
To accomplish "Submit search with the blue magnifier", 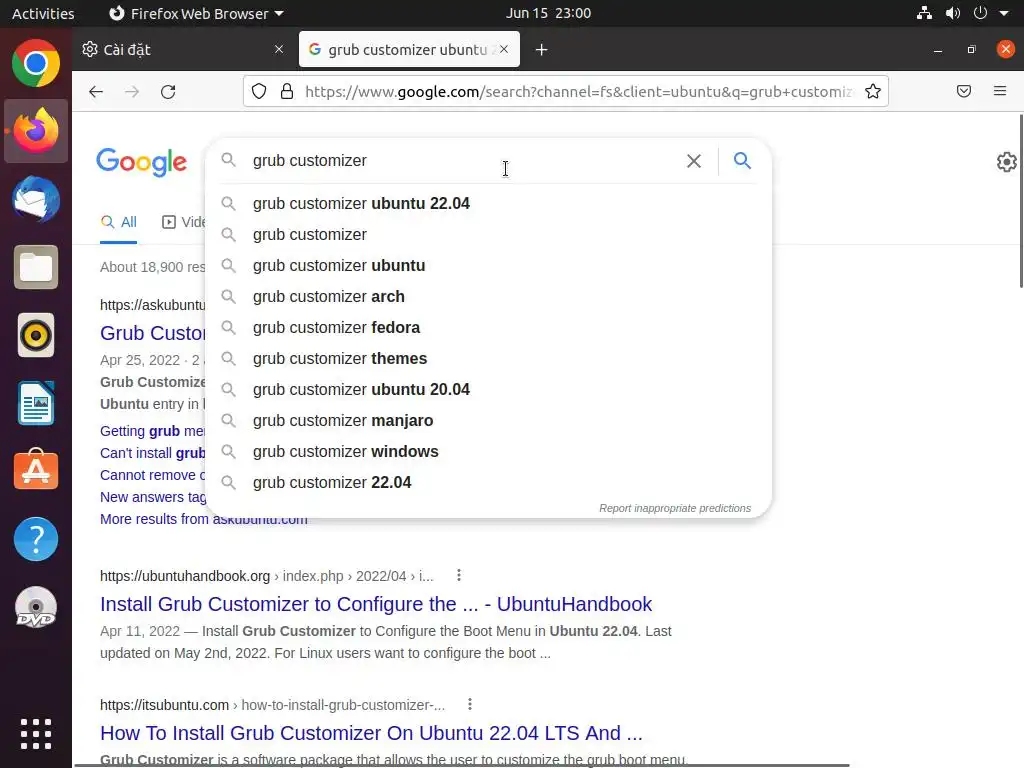I will pos(742,161).
